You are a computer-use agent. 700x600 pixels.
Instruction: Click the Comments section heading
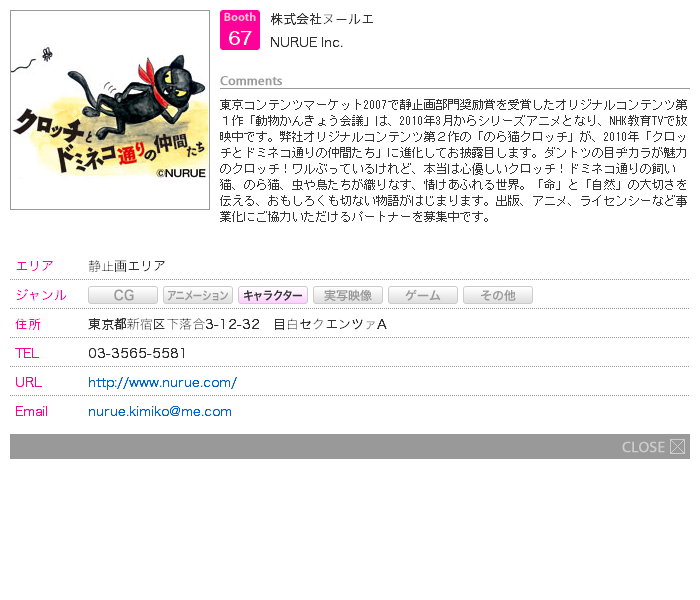251,81
